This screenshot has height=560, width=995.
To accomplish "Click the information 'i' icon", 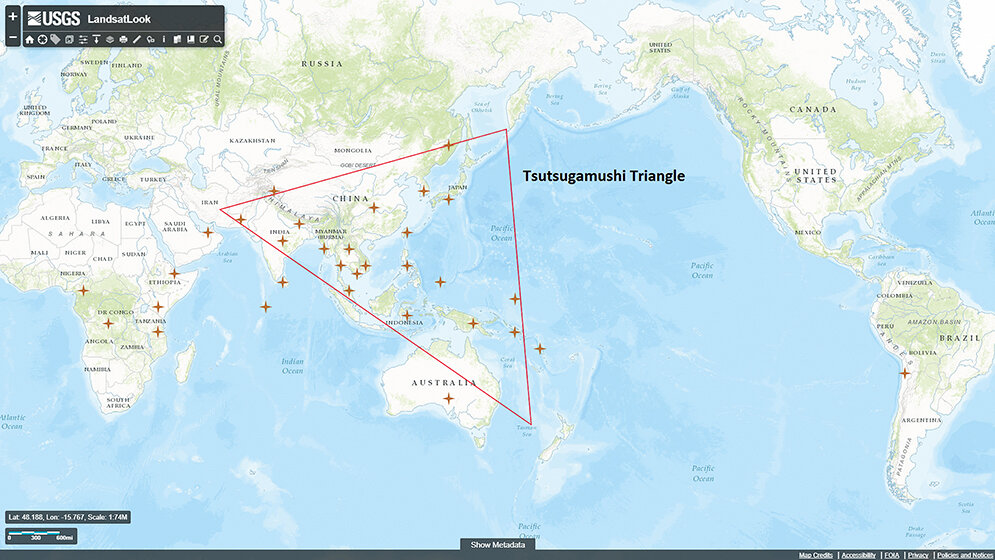I will click(164, 39).
